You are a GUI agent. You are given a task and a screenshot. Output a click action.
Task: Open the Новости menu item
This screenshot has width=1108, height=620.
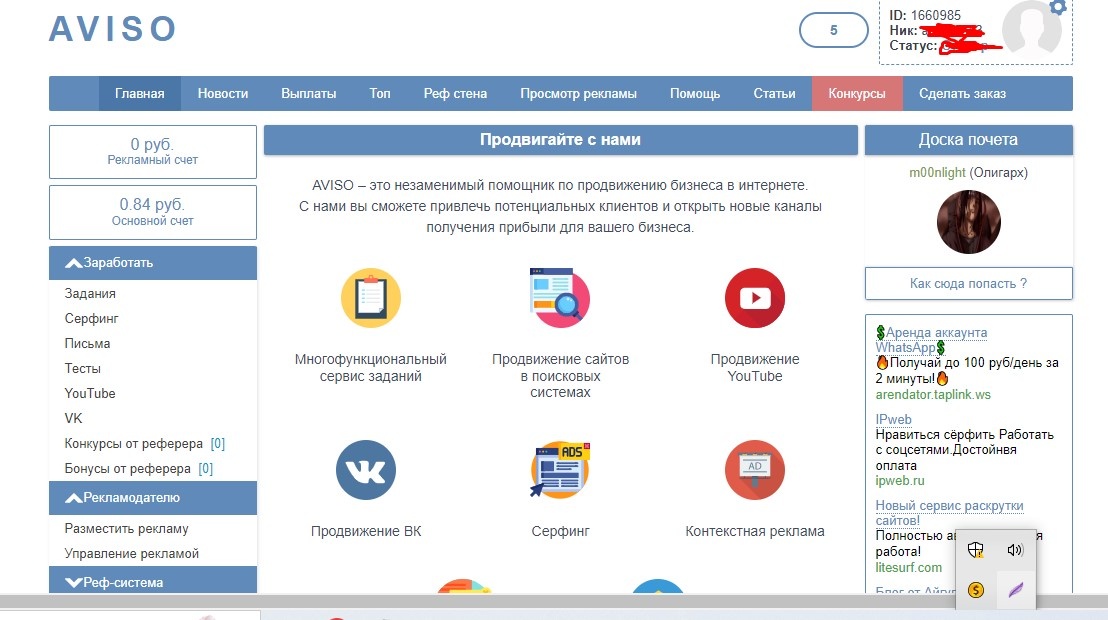[x=223, y=93]
